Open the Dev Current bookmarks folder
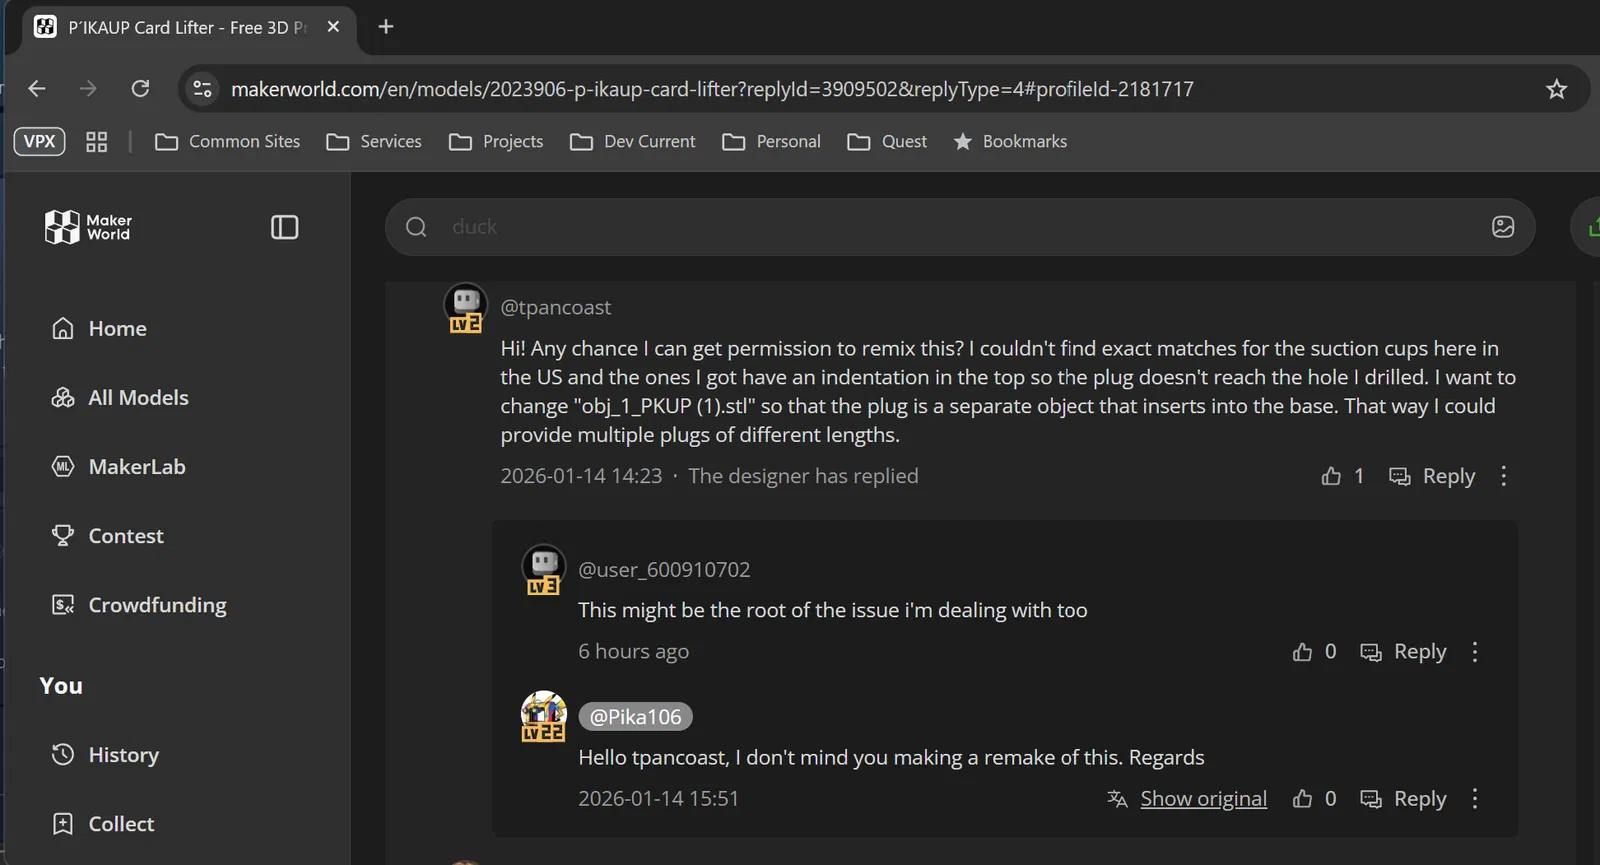The width and height of the screenshot is (1600, 865). point(633,142)
